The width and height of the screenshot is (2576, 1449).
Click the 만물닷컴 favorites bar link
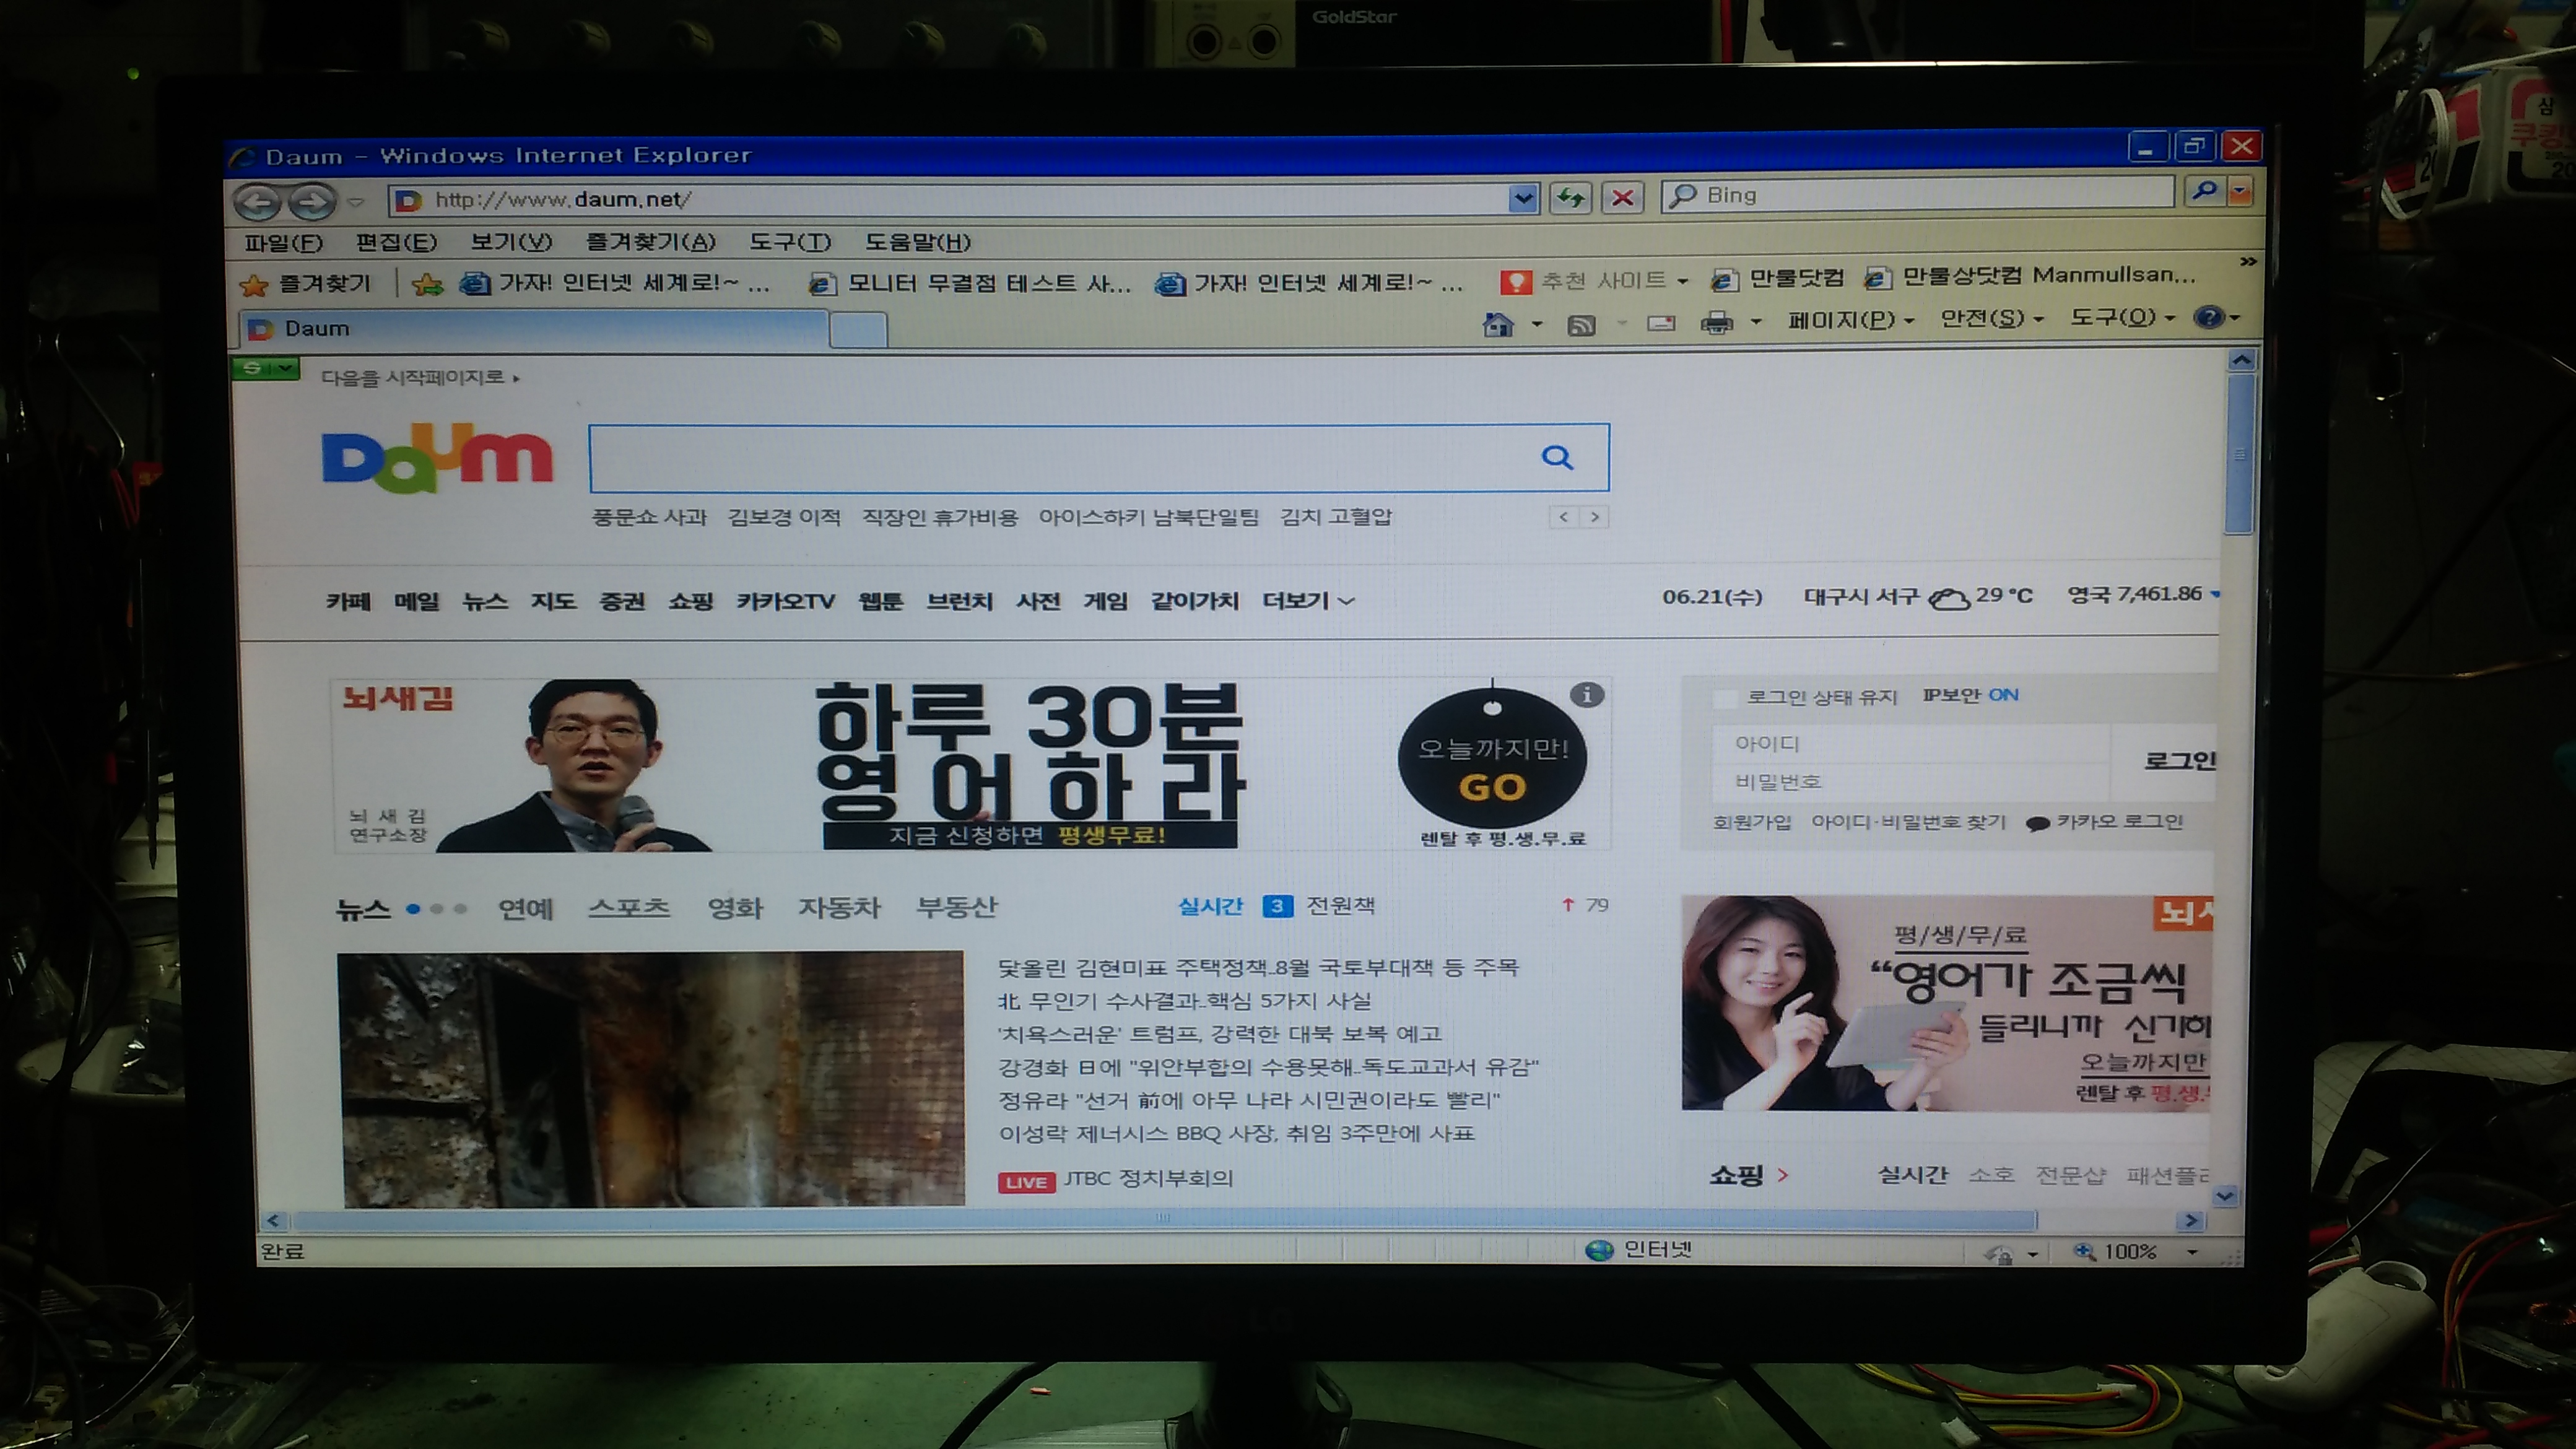point(1779,279)
